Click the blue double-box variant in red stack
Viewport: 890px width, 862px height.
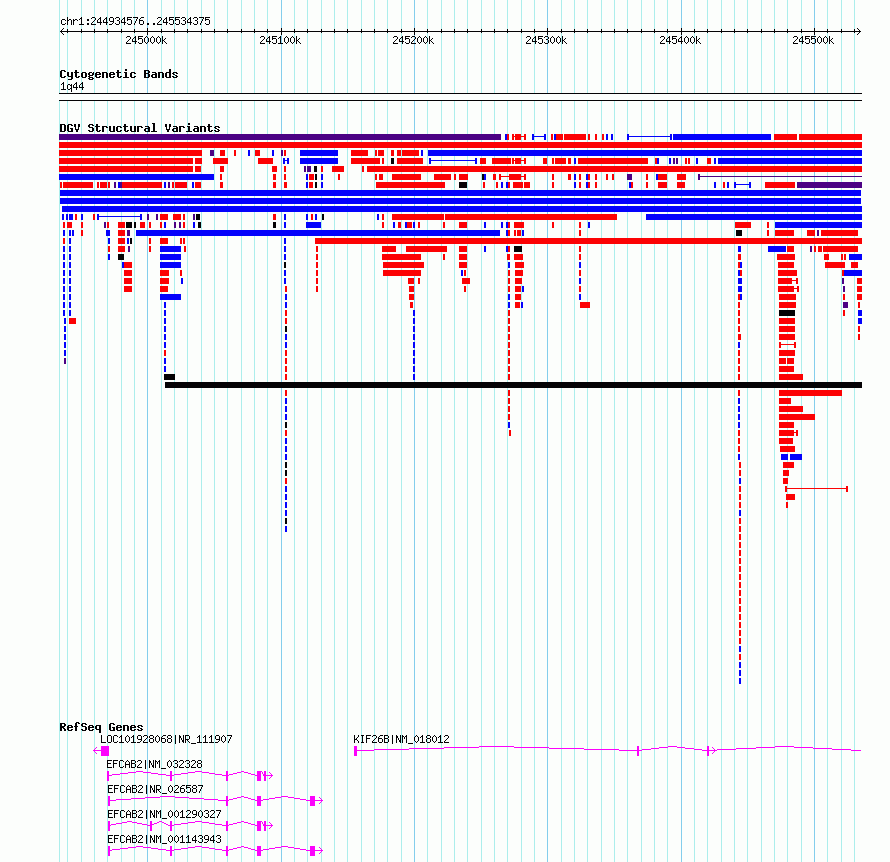[791, 457]
